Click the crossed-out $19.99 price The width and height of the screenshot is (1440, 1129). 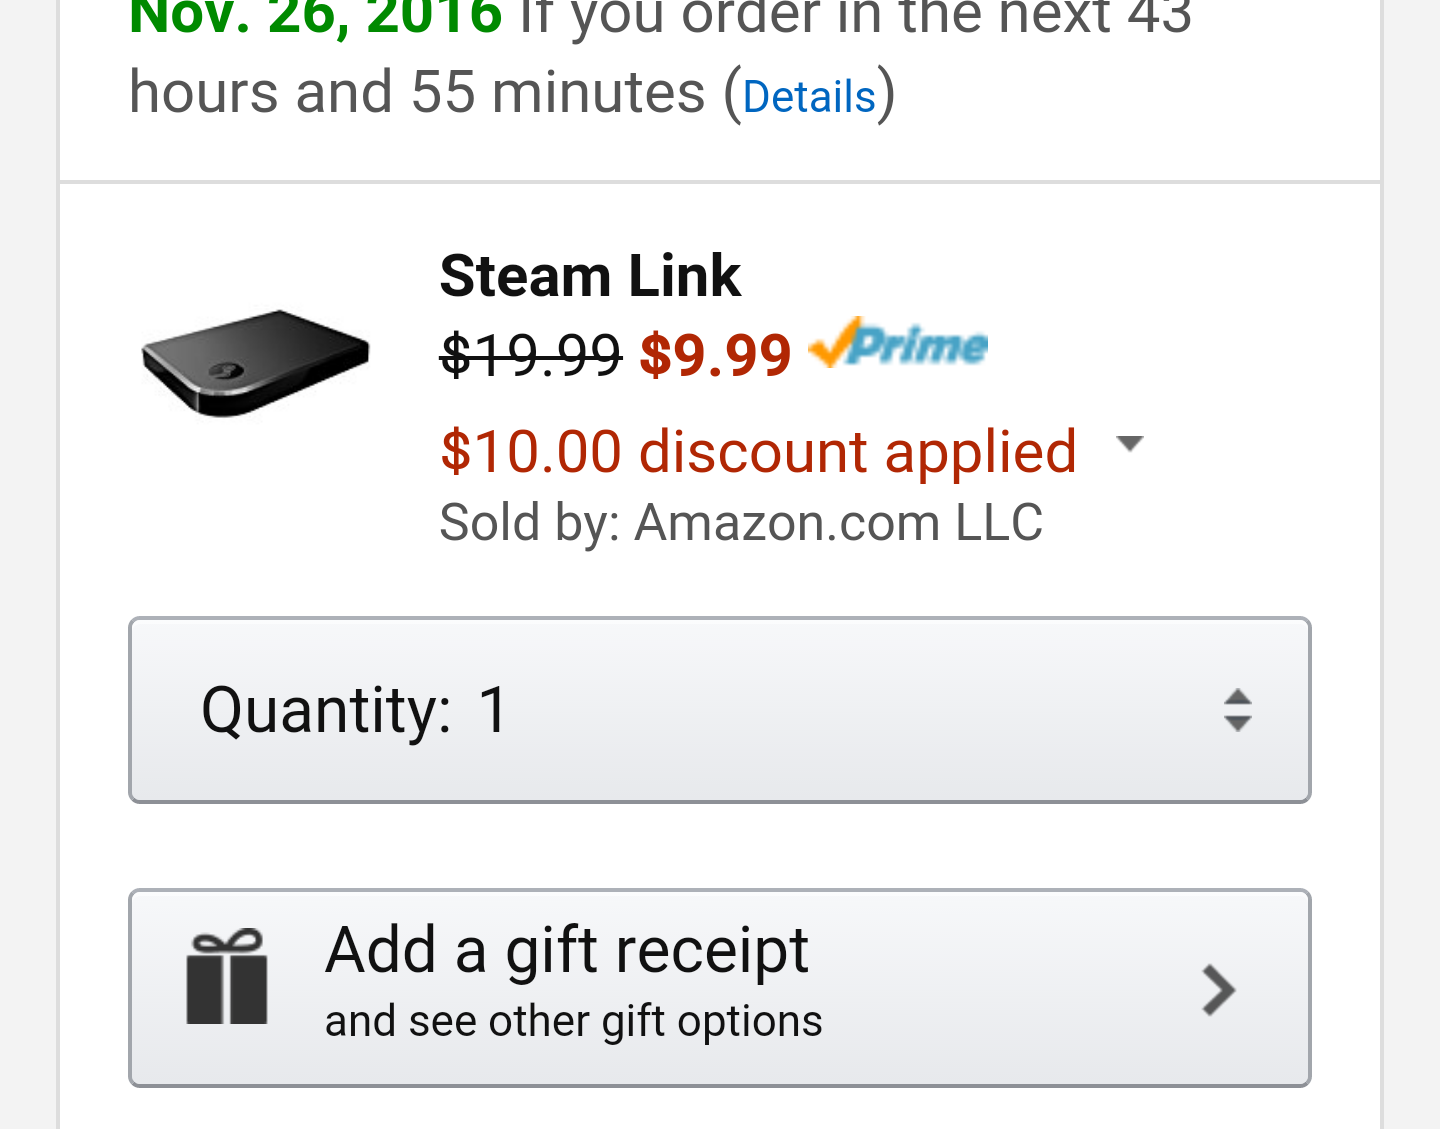[531, 355]
